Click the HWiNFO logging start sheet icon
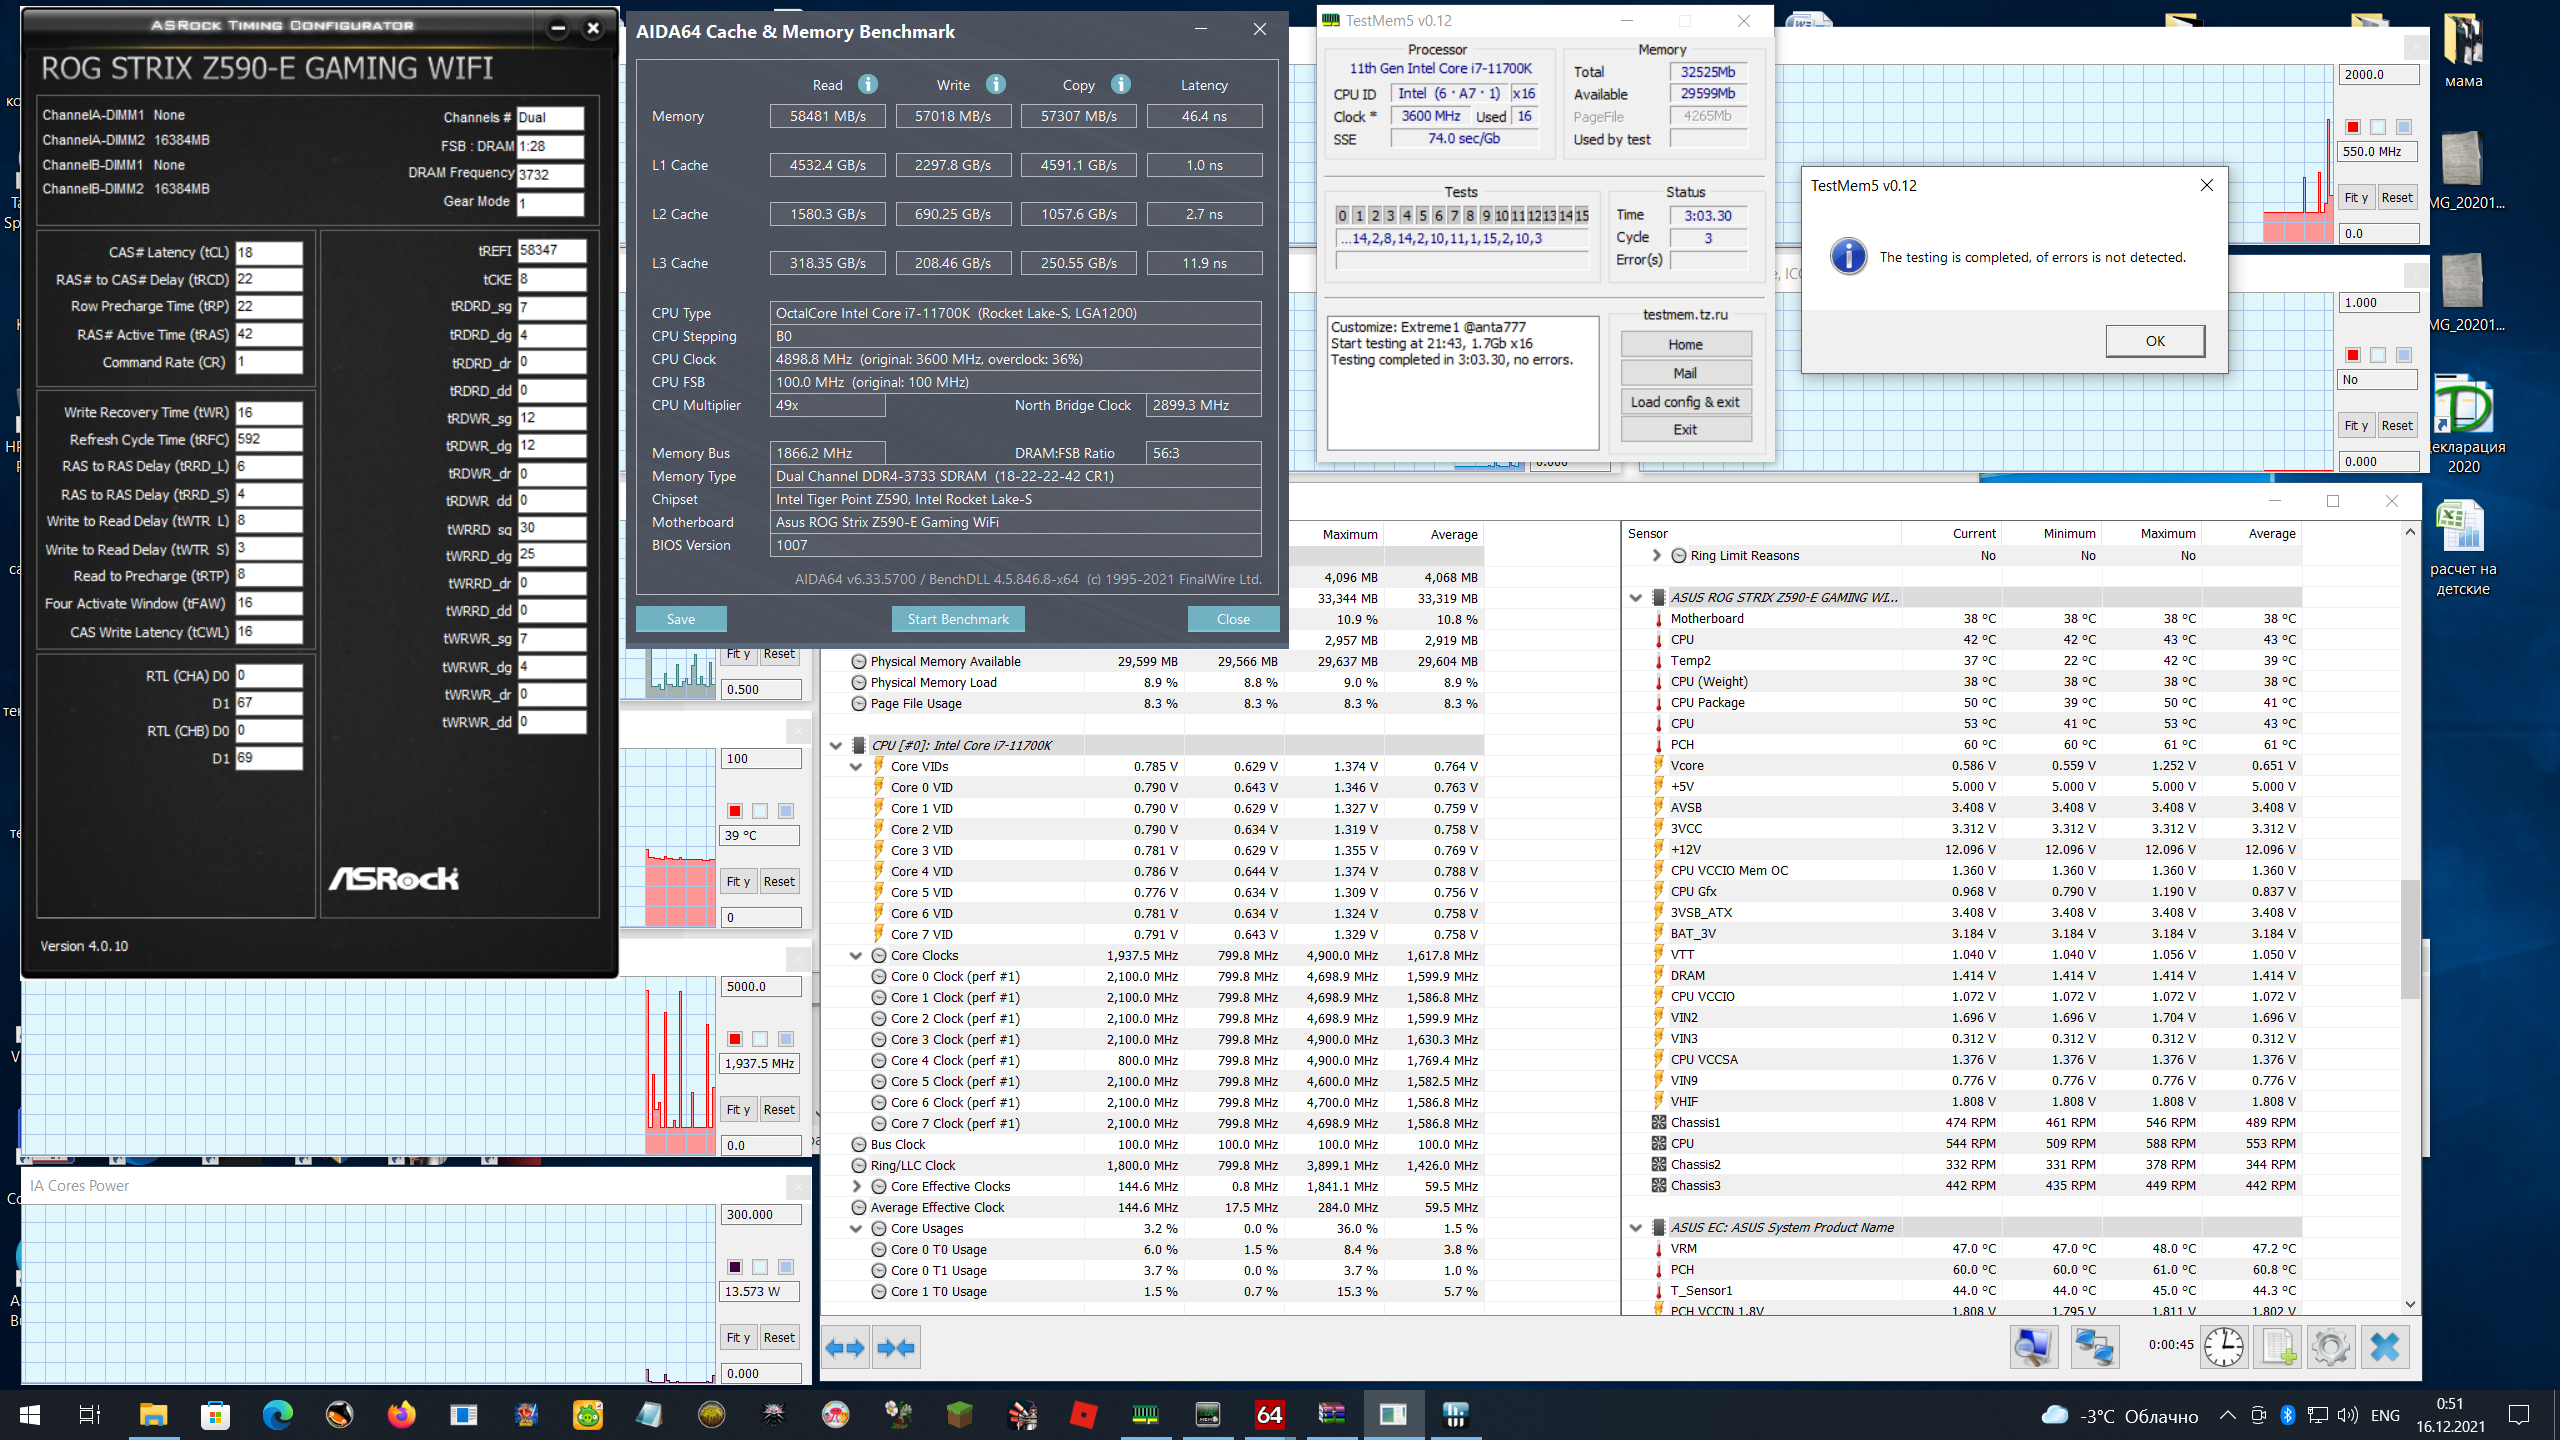Viewport: 2560px width, 1440px height. coord(2278,1347)
